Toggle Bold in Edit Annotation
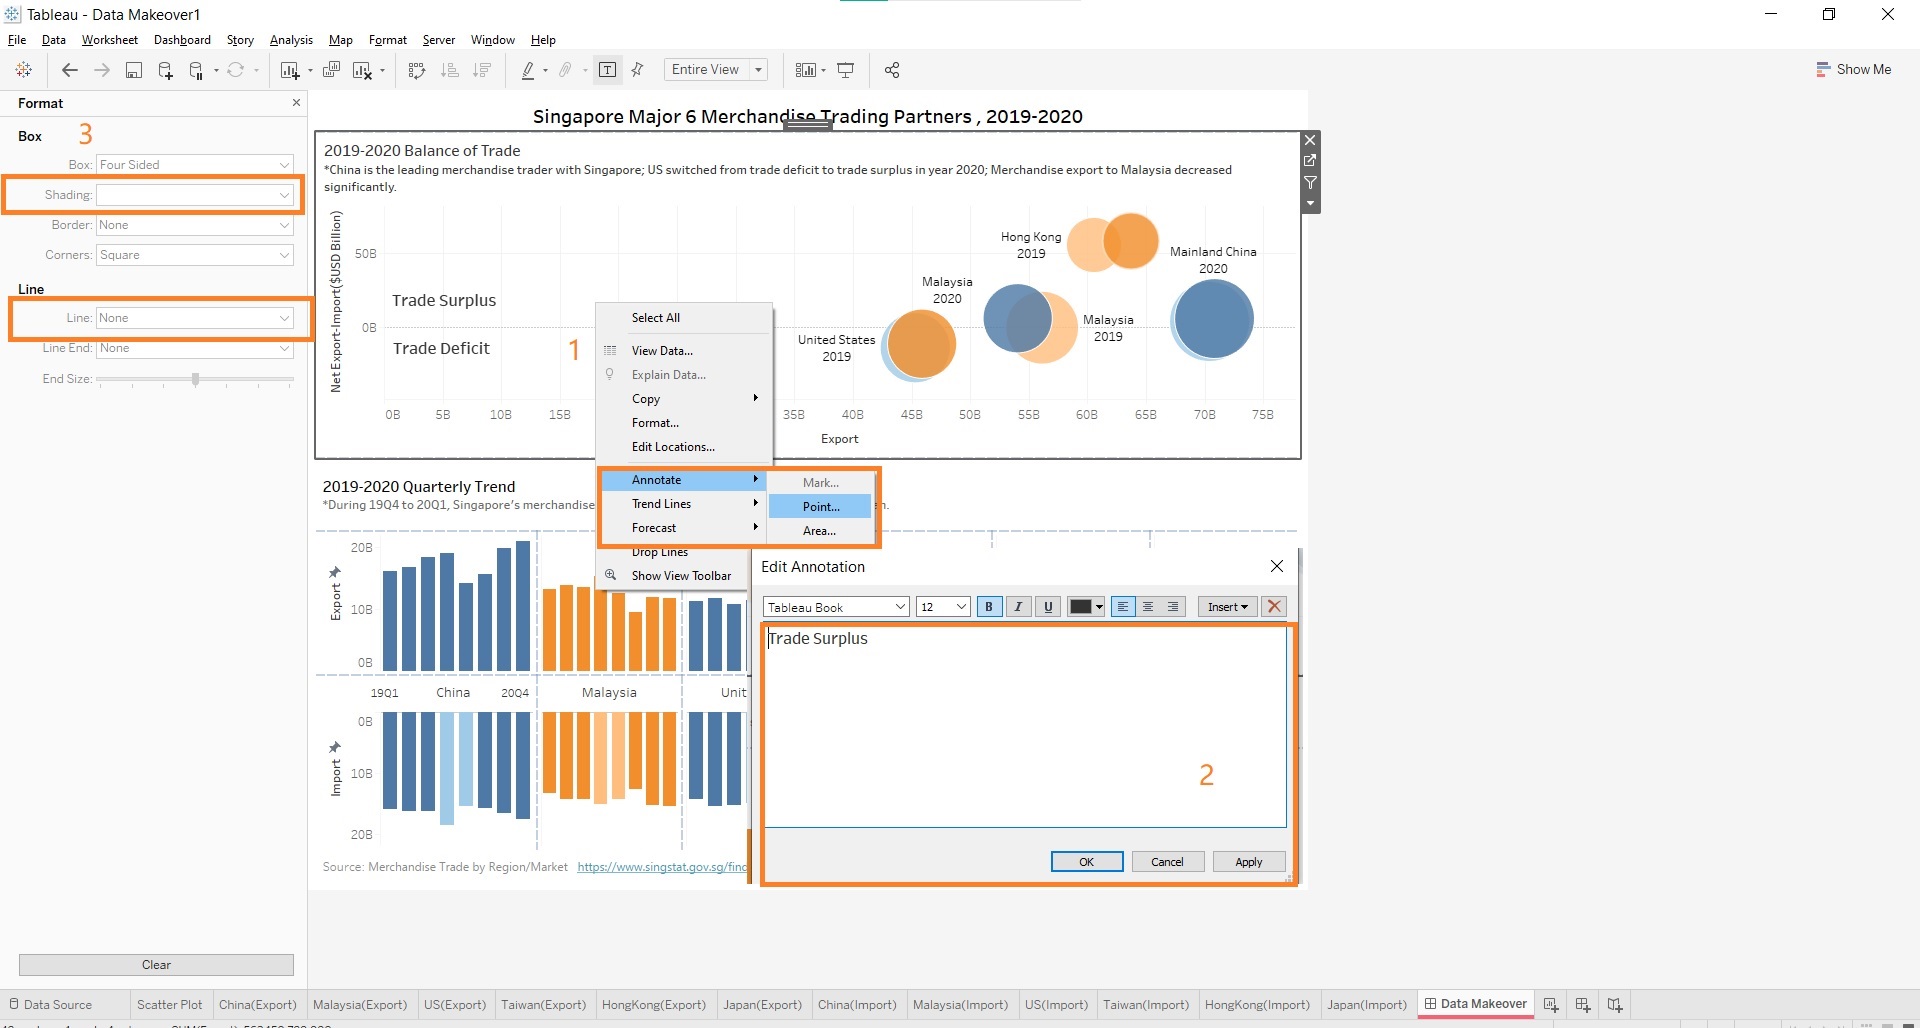Viewport: 1925px width, 1028px height. [989, 607]
